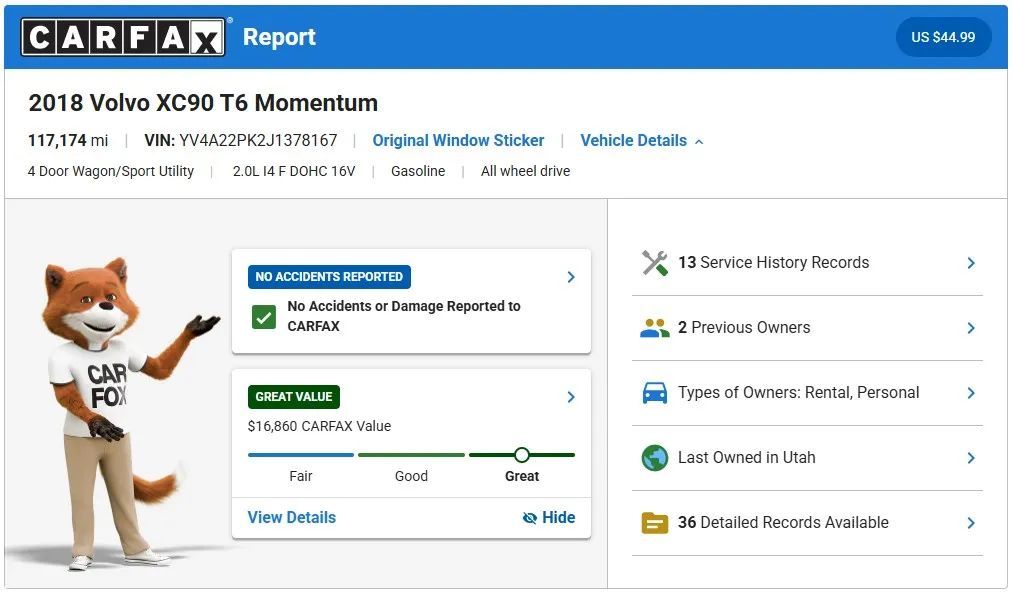Click the 36 Detailed Records Available text
This screenshot has width=1013, height=594.
(x=783, y=522)
